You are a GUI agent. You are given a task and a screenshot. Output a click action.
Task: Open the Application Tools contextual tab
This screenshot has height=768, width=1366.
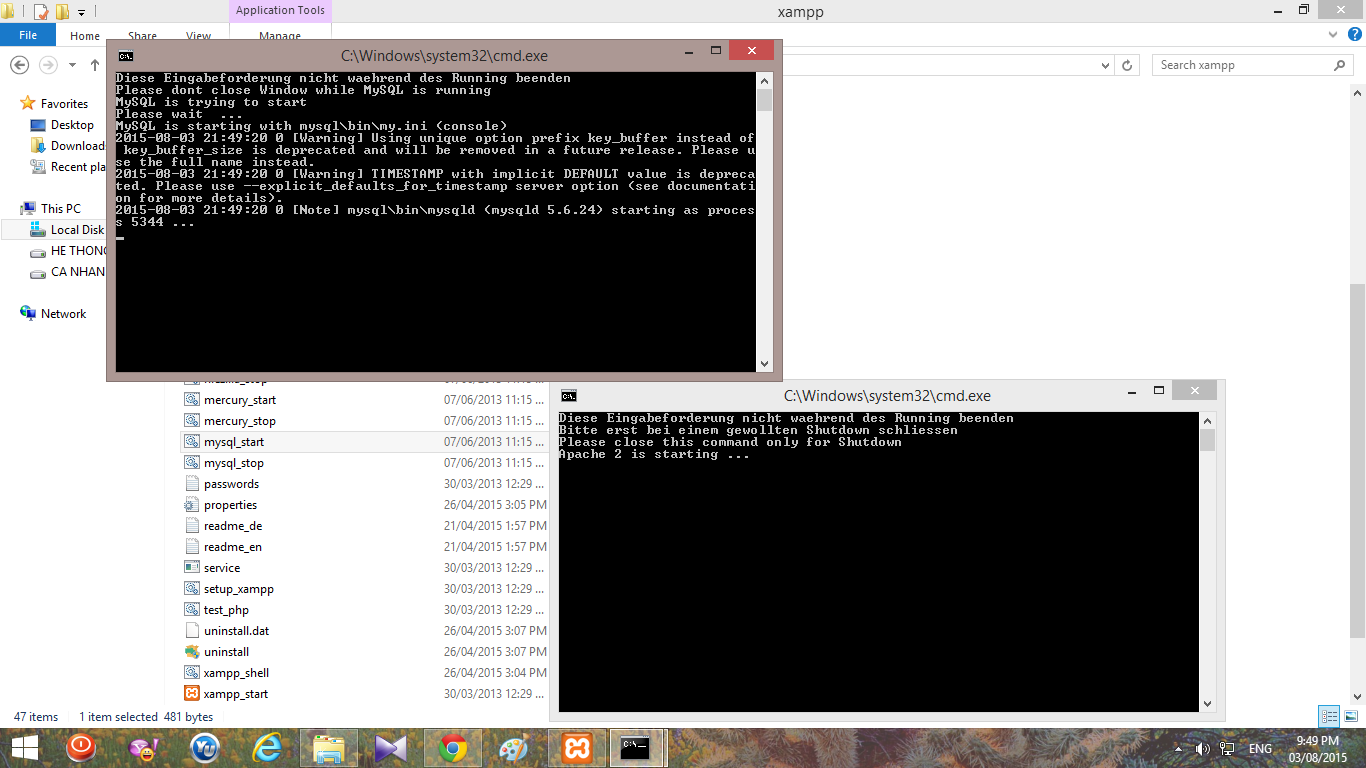click(280, 11)
